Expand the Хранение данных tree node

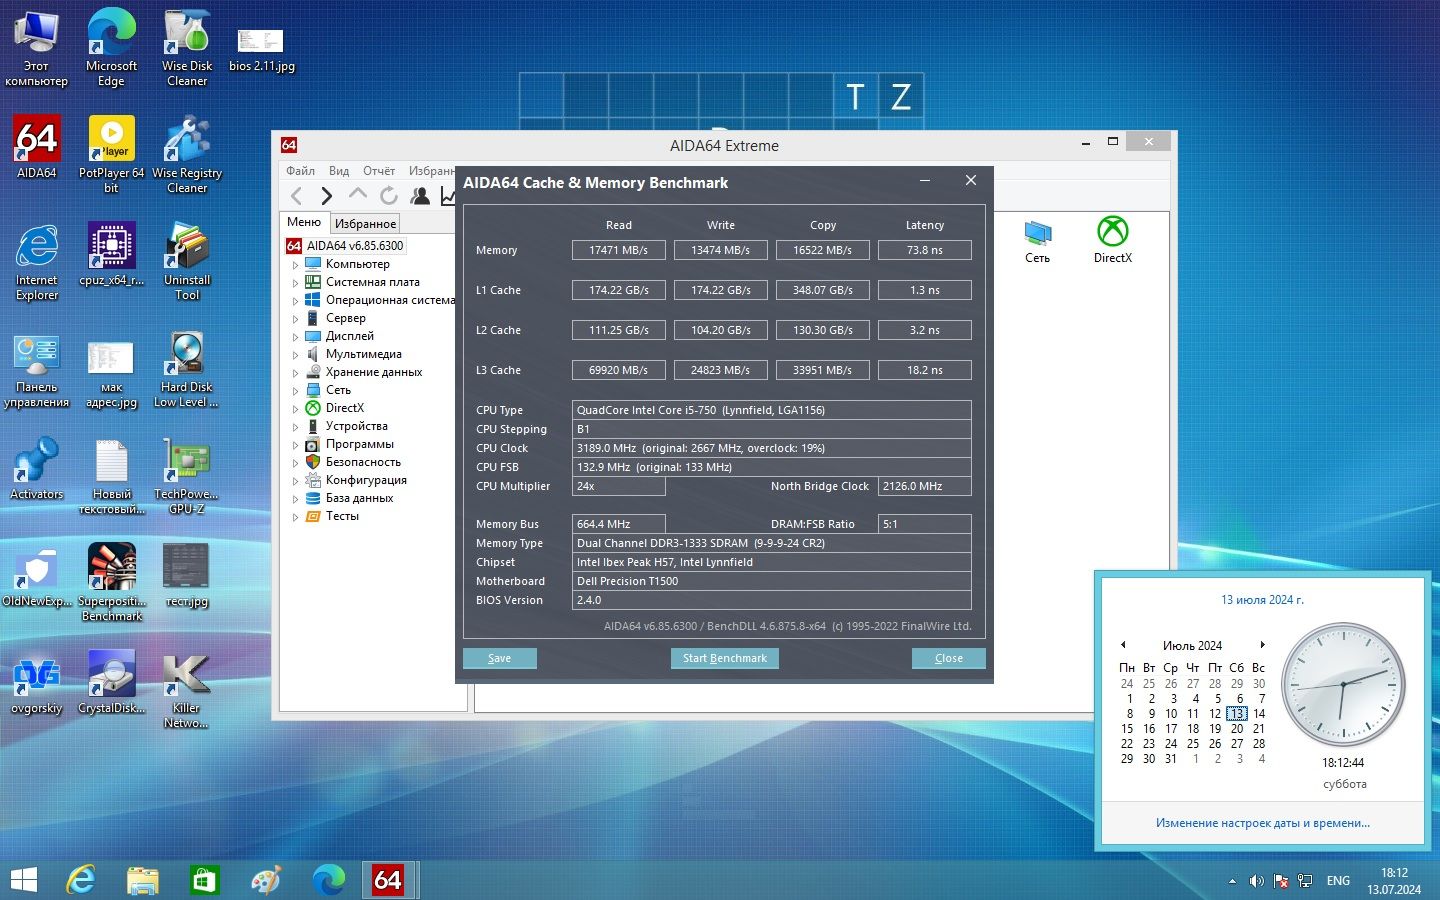coord(295,373)
